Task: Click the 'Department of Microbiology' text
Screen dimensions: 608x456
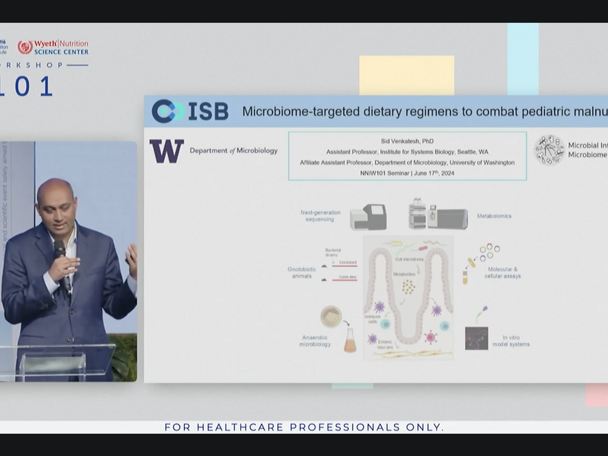Action: pyautogui.click(x=234, y=151)
